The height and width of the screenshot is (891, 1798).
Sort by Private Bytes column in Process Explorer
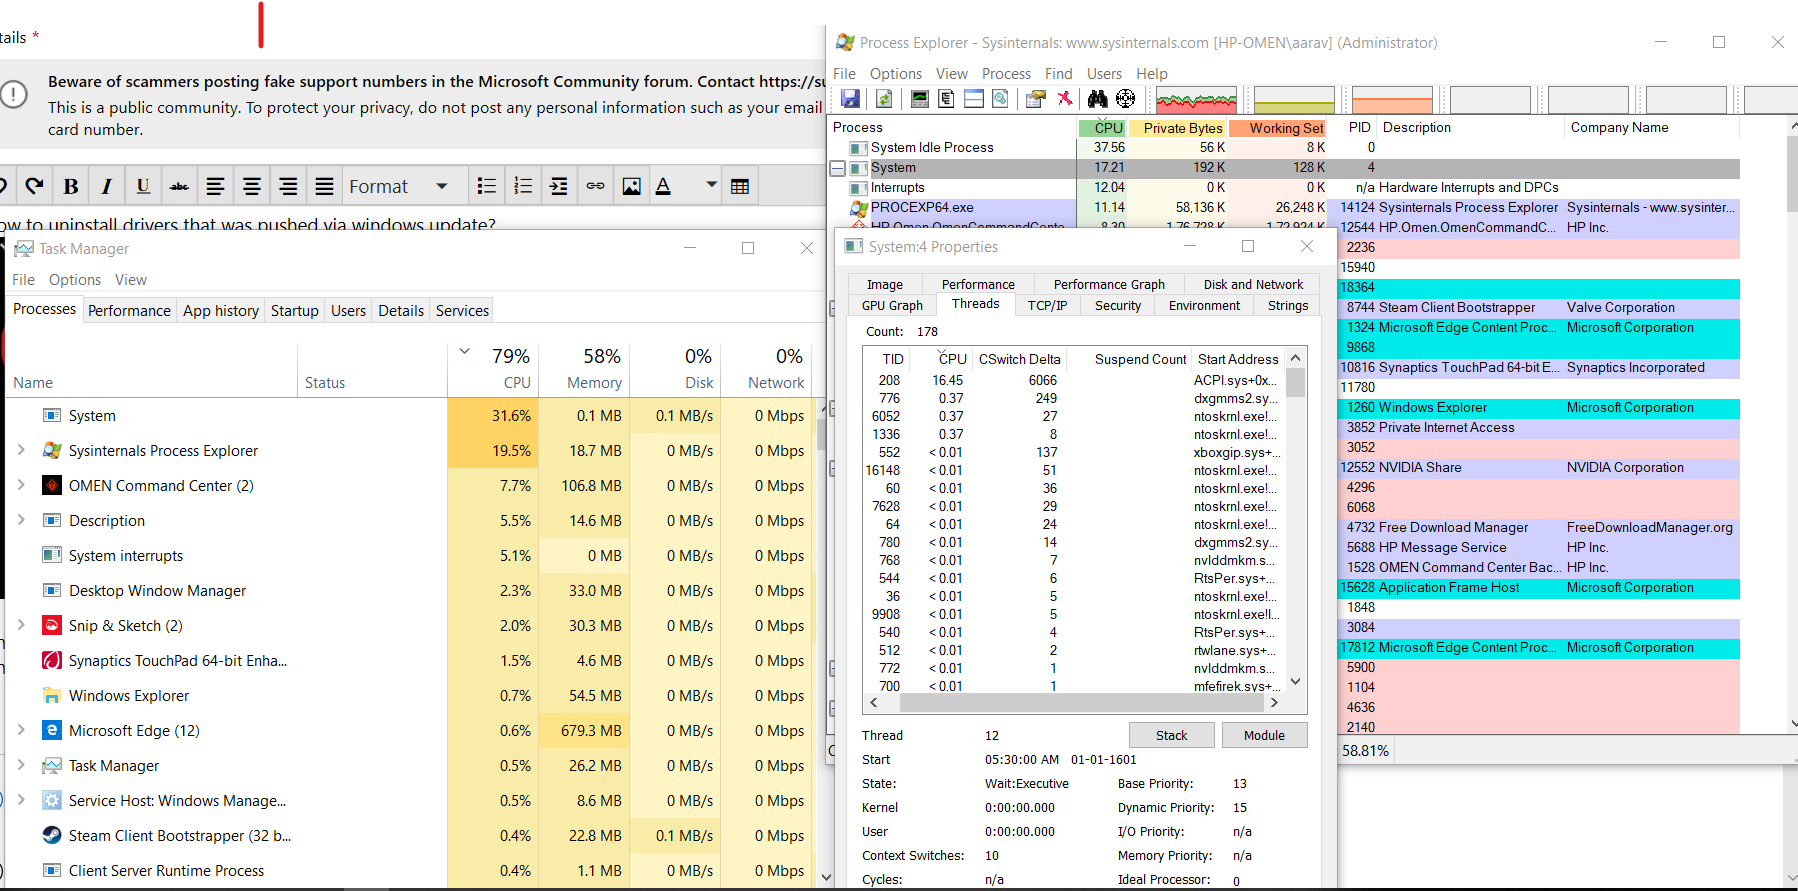coord(1178,128)
